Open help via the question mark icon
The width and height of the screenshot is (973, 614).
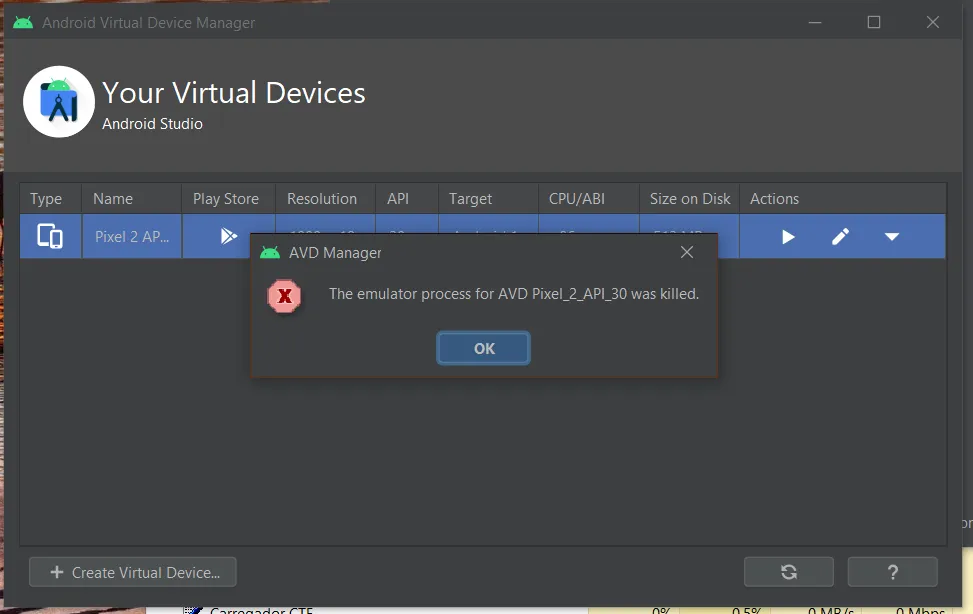tap(892, 571)
